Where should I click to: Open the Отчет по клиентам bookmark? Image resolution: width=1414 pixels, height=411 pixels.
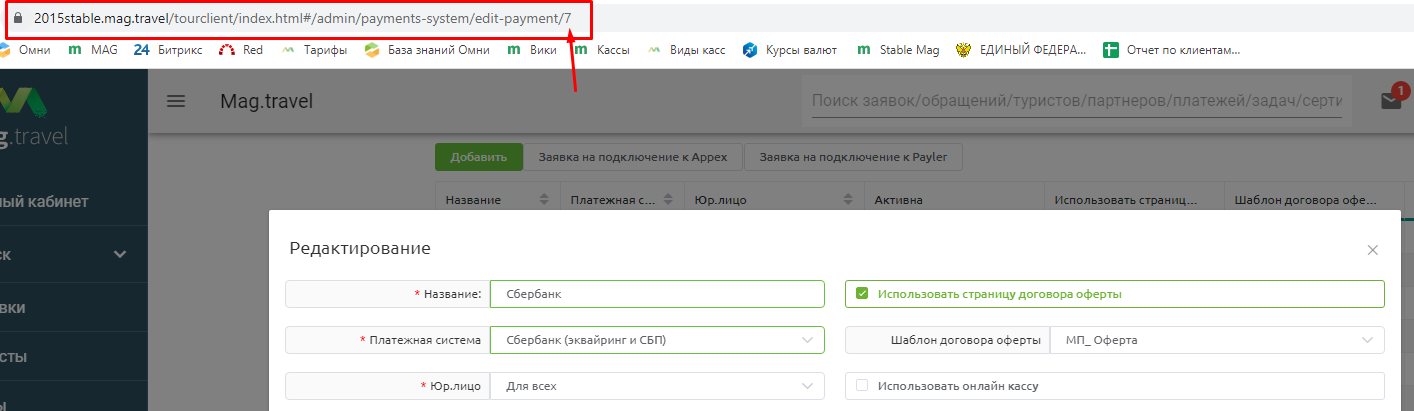[x=1171, y=49]
